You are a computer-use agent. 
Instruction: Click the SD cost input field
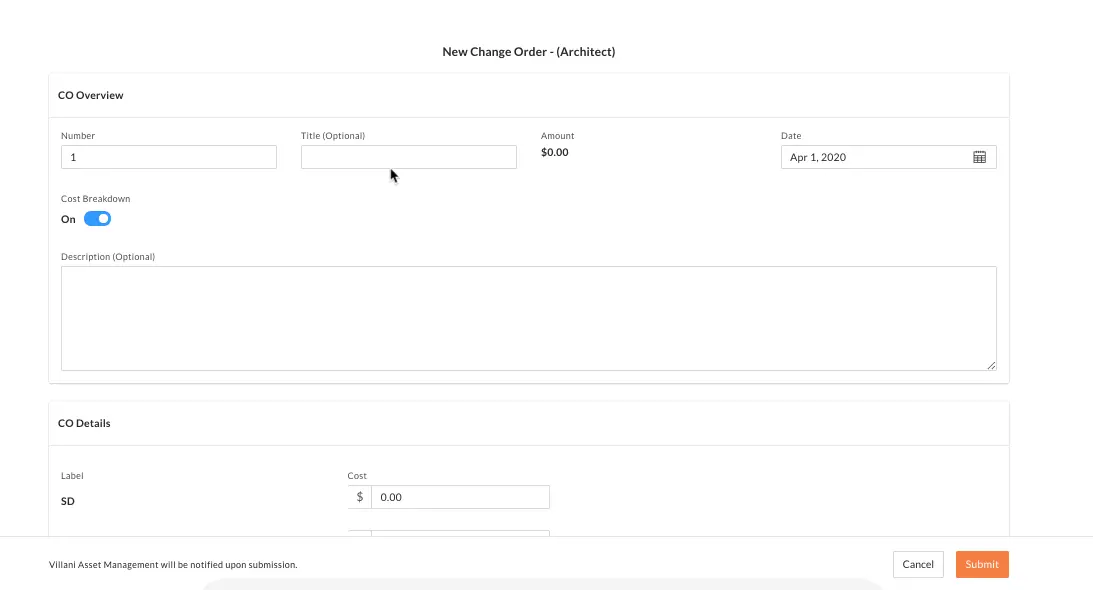460,497
